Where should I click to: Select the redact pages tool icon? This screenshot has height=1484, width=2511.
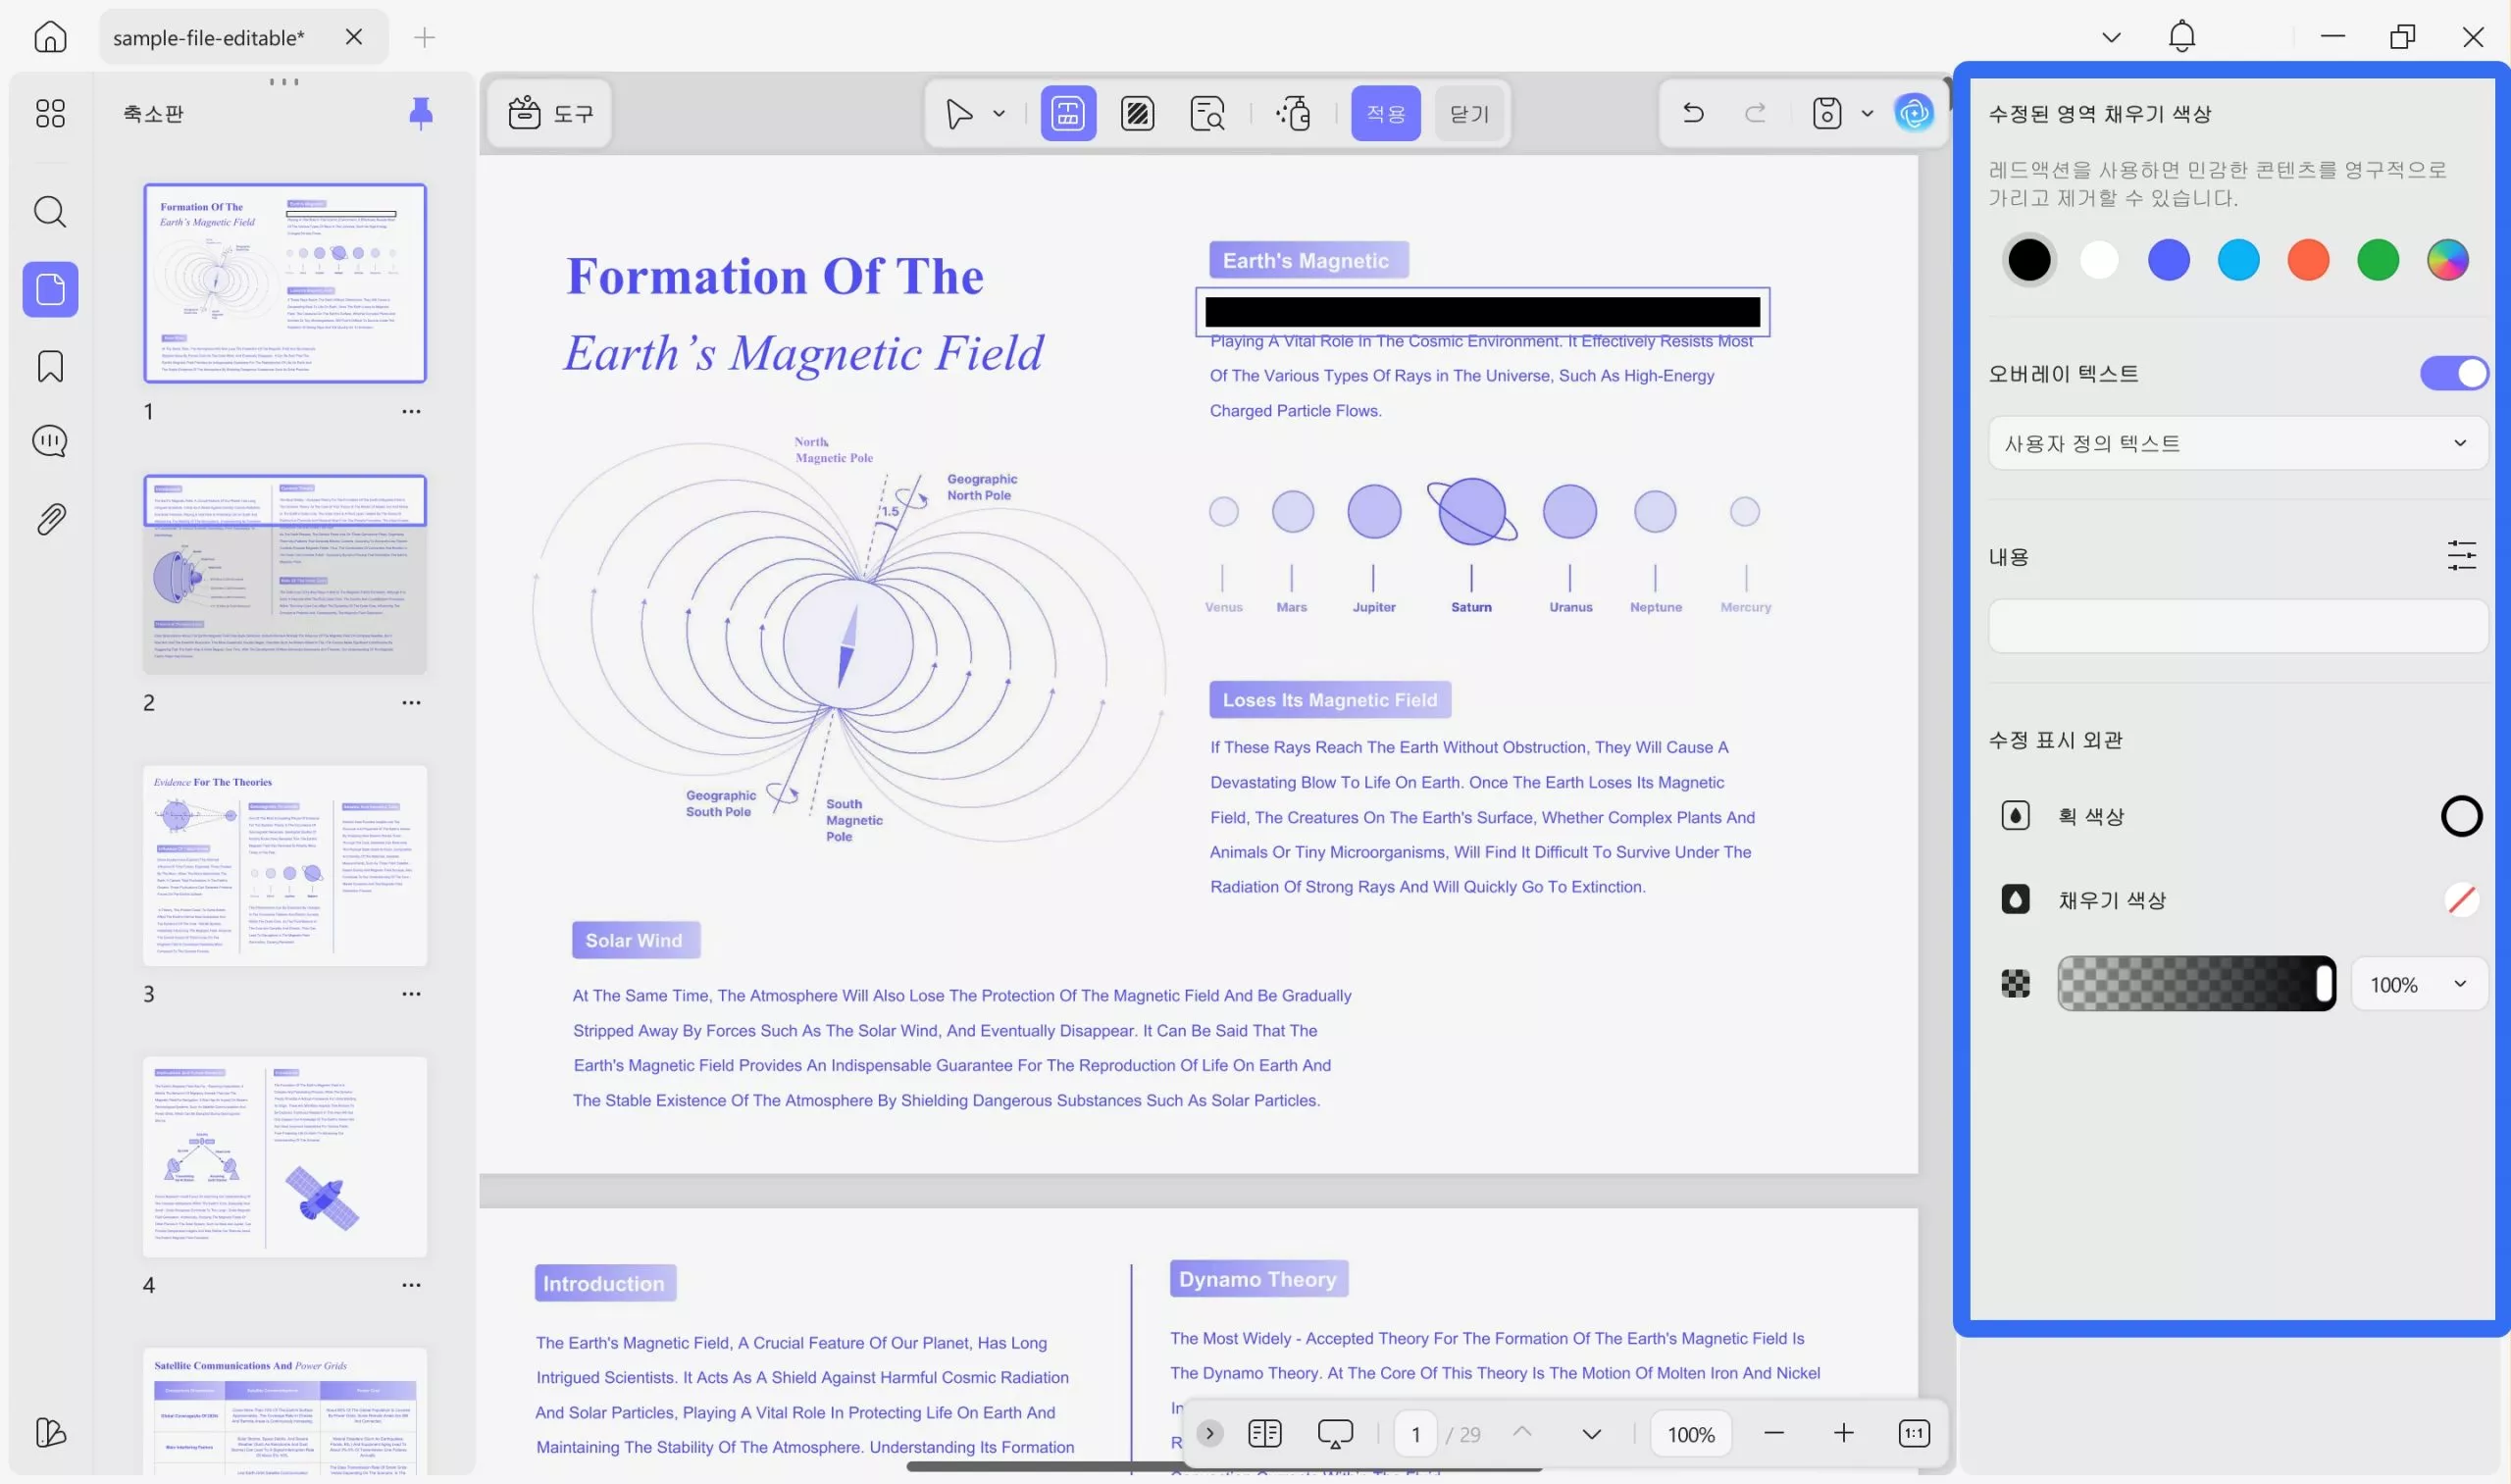point(1137,113)
